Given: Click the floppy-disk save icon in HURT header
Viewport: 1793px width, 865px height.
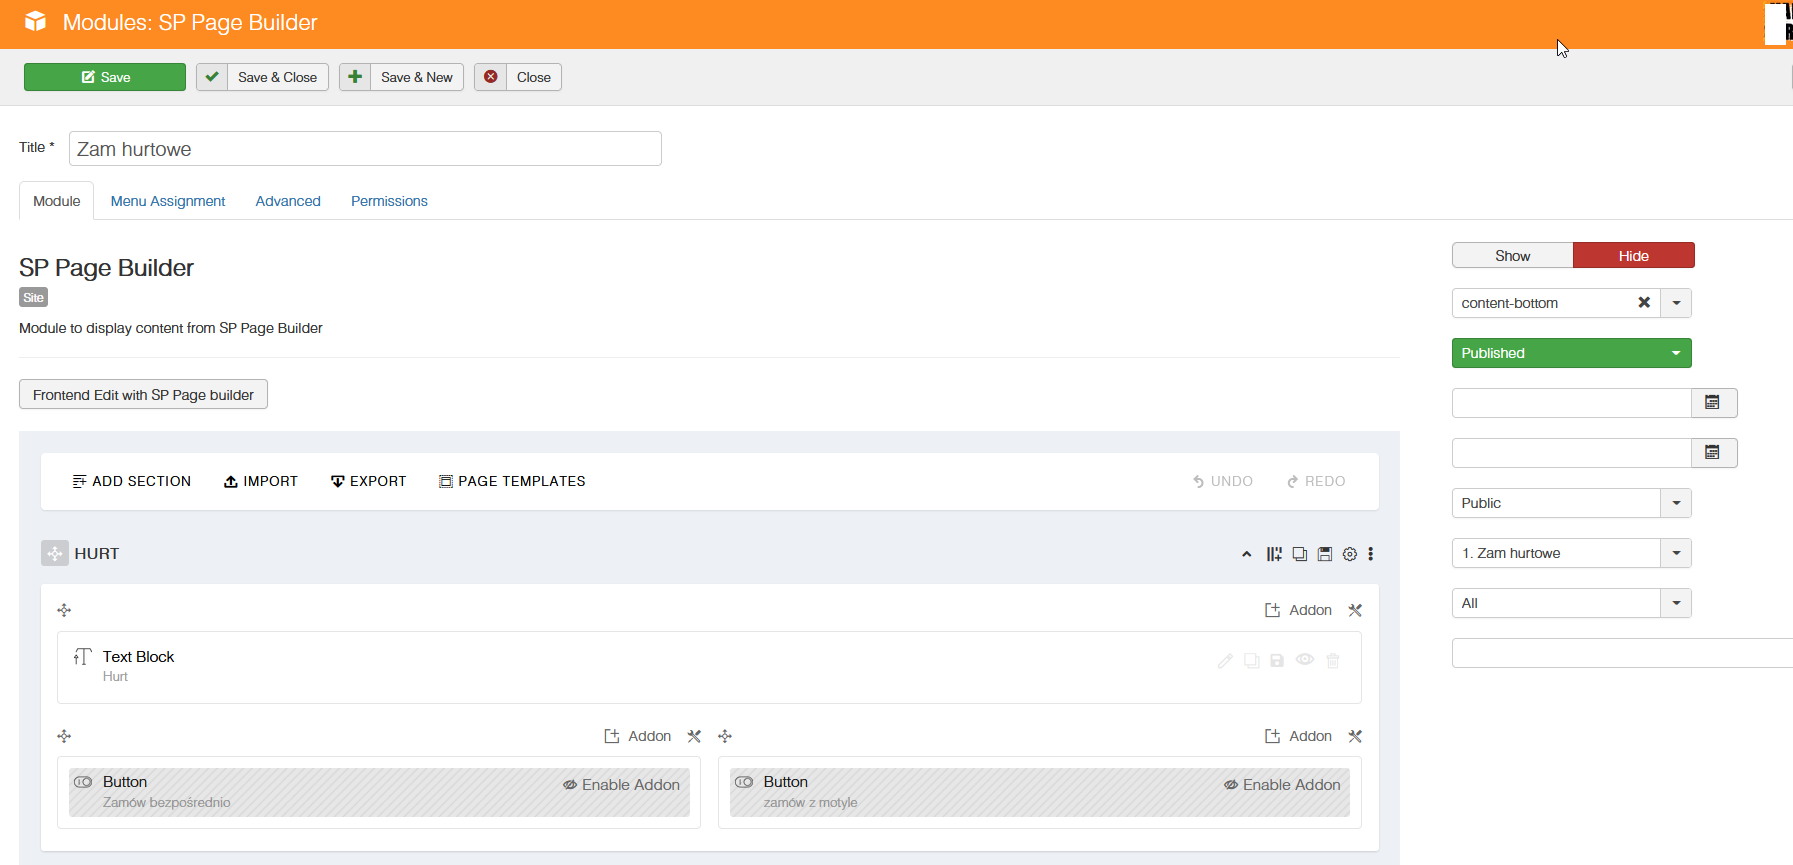Looking at the screenshot, I should click(1324, 554).
